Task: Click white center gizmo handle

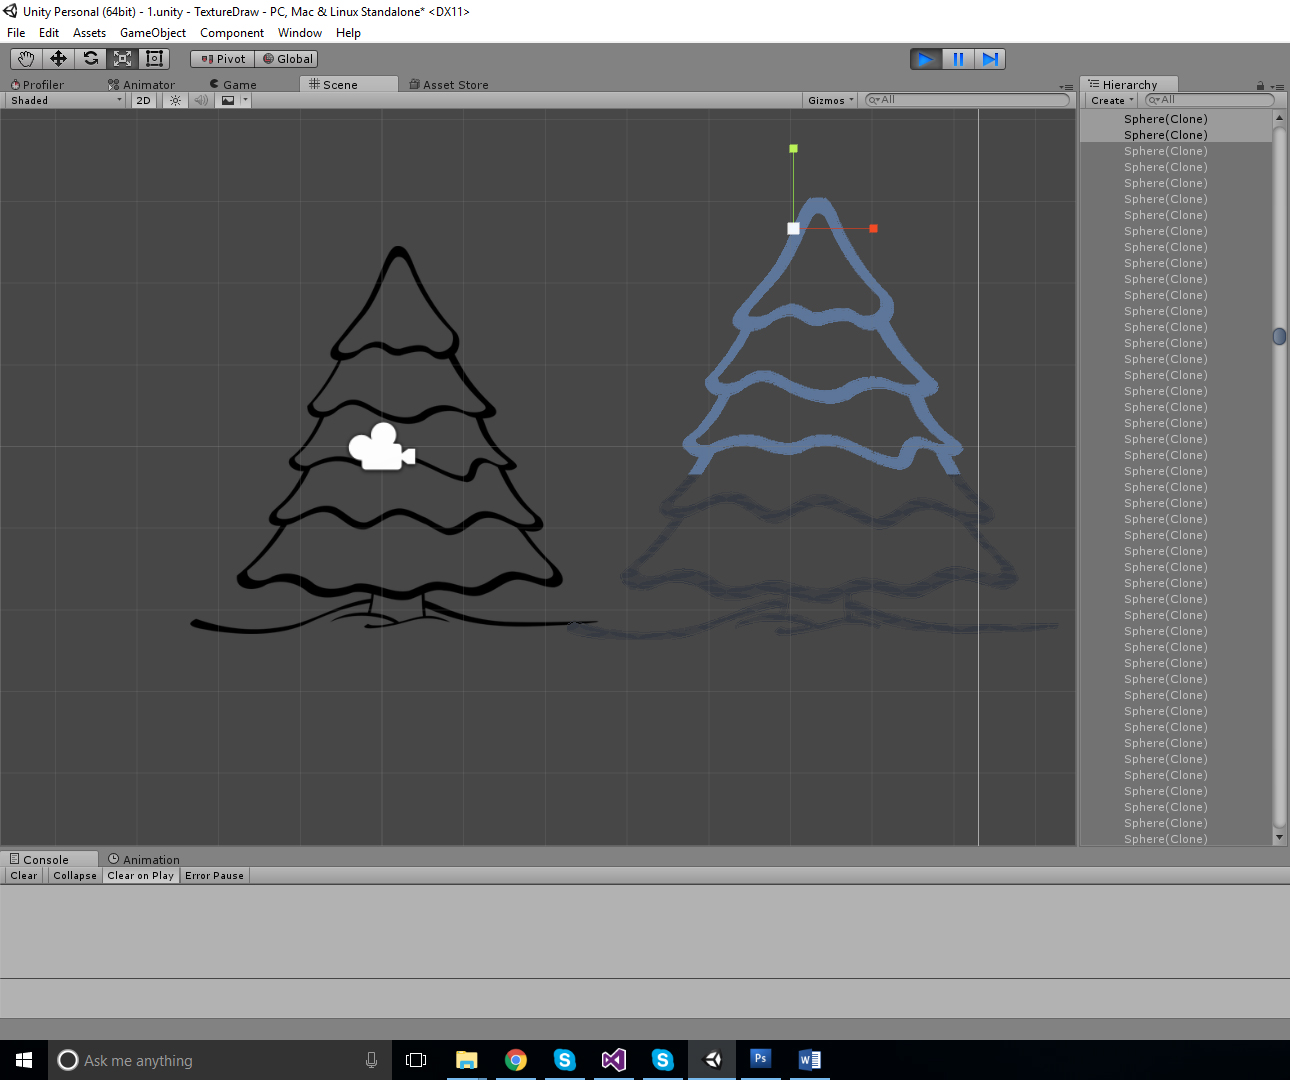Action: (x=793, y=229)
